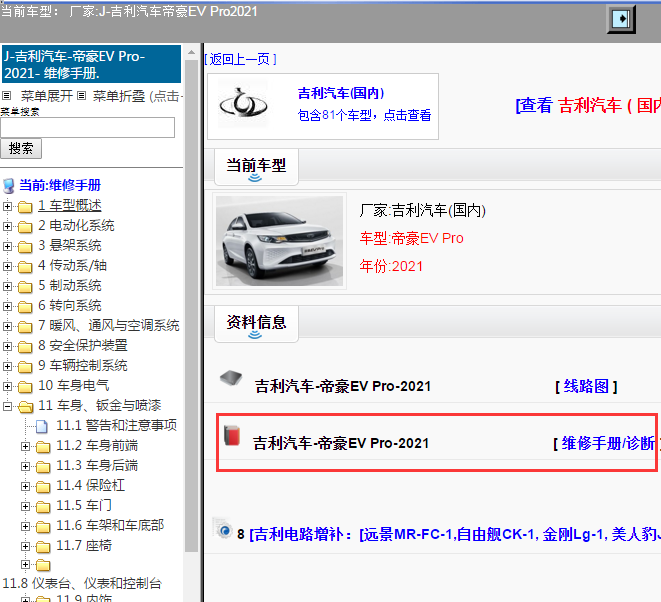Click the red book icon of 维修手册 row
This screenshot has height=602, width=661.
pos(232,435)
